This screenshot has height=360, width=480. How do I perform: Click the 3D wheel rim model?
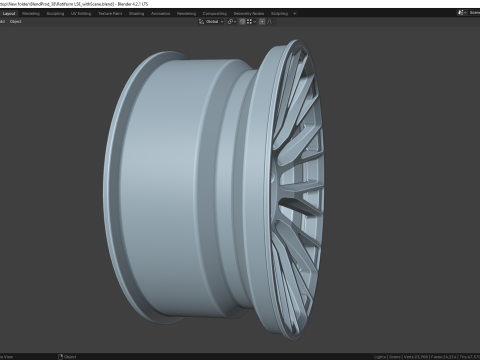coord(213,190)
